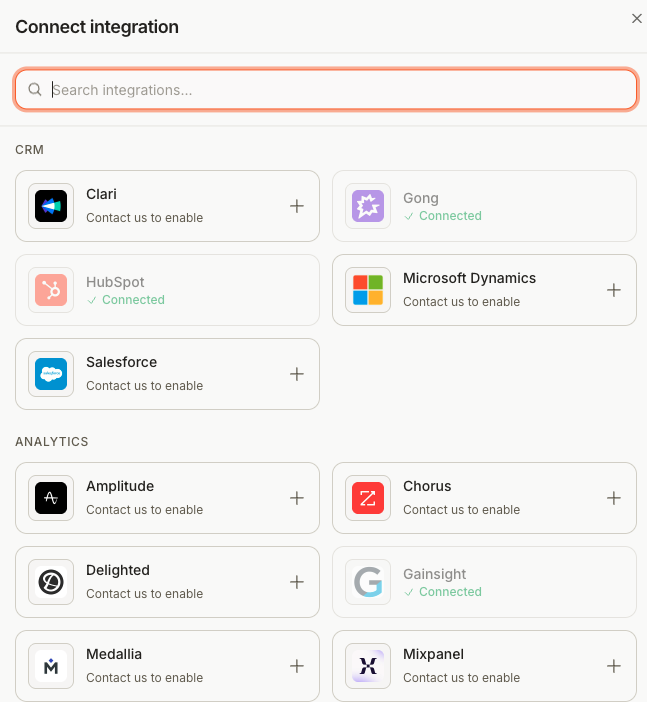Click the Amplitude integration name
The image size is (647, 702).
pos(120,486)
